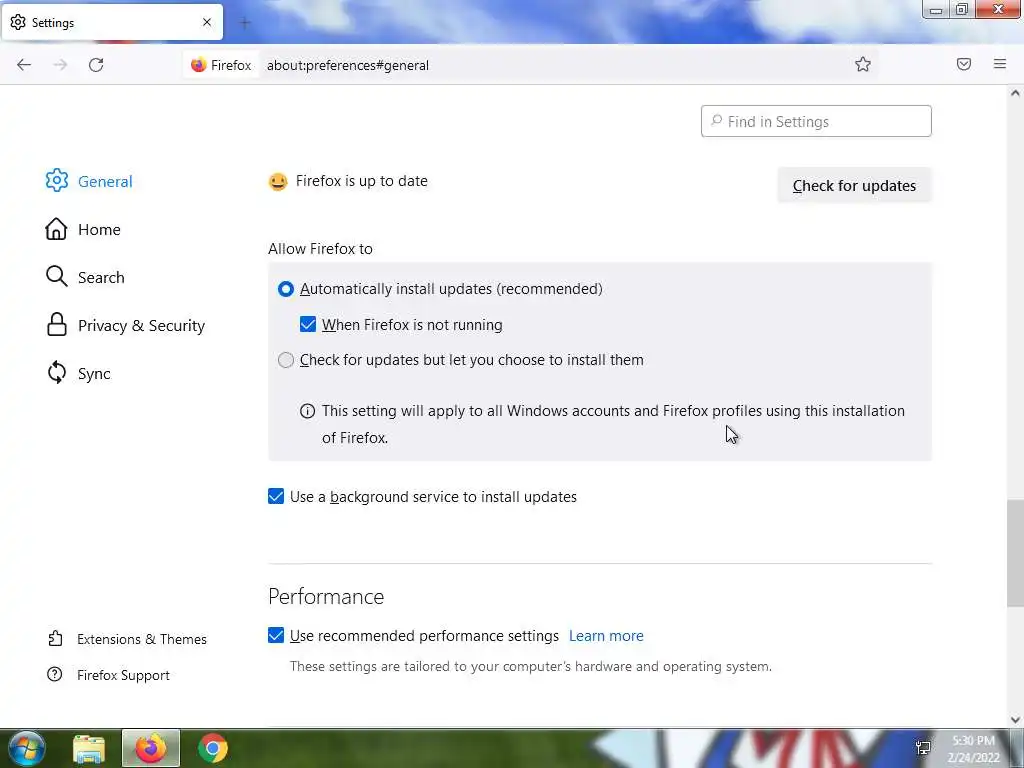This screenshot has width=1024, height=768.
Task: Click the Performance heading
Action: pyautogui.click(x=326, y=596)
